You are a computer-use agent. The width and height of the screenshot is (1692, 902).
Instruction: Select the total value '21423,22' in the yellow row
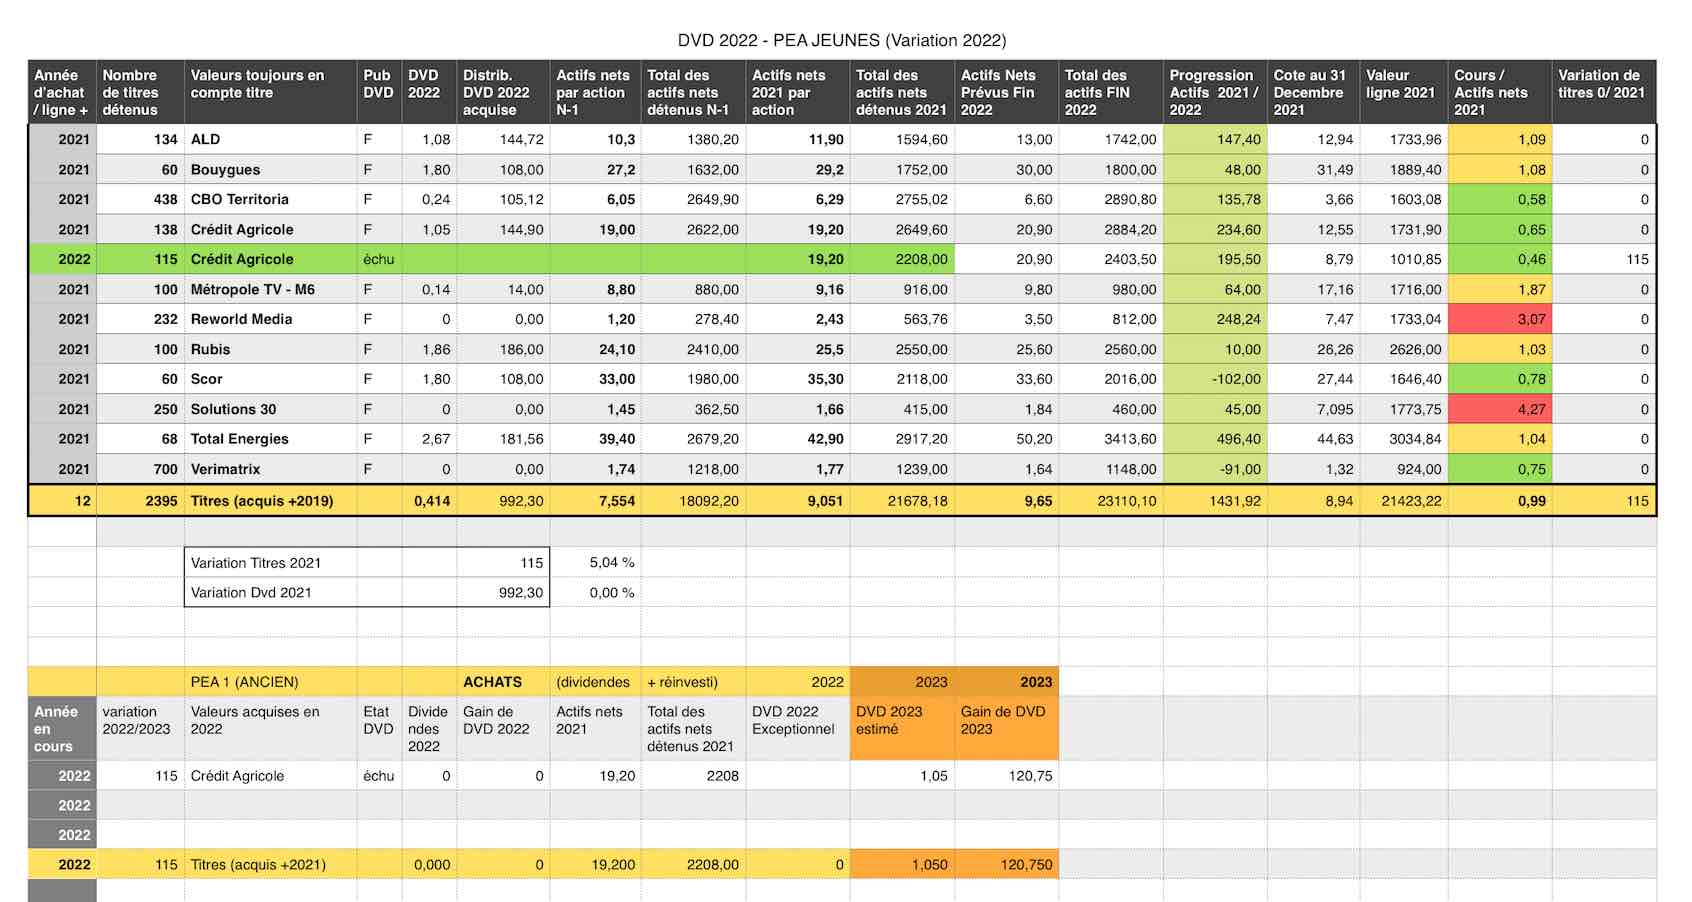point(1404,501)
